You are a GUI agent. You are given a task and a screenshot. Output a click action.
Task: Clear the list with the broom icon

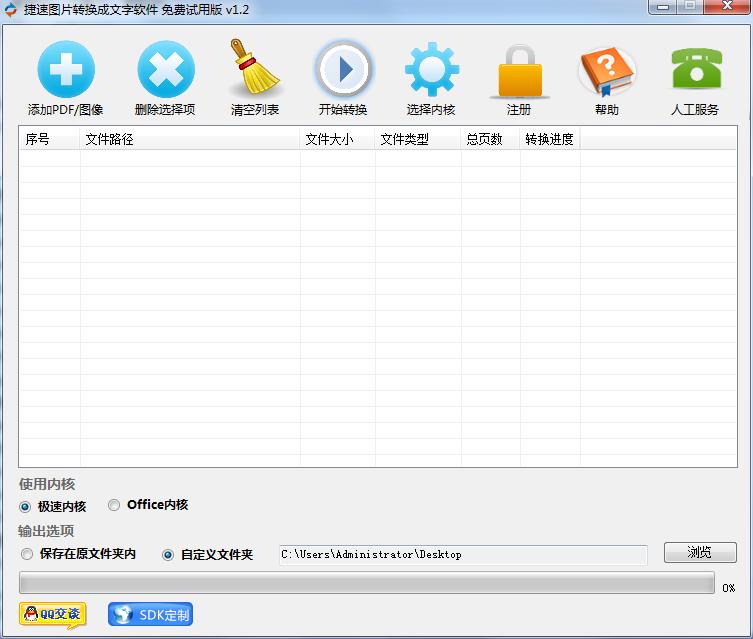[255, 66]
